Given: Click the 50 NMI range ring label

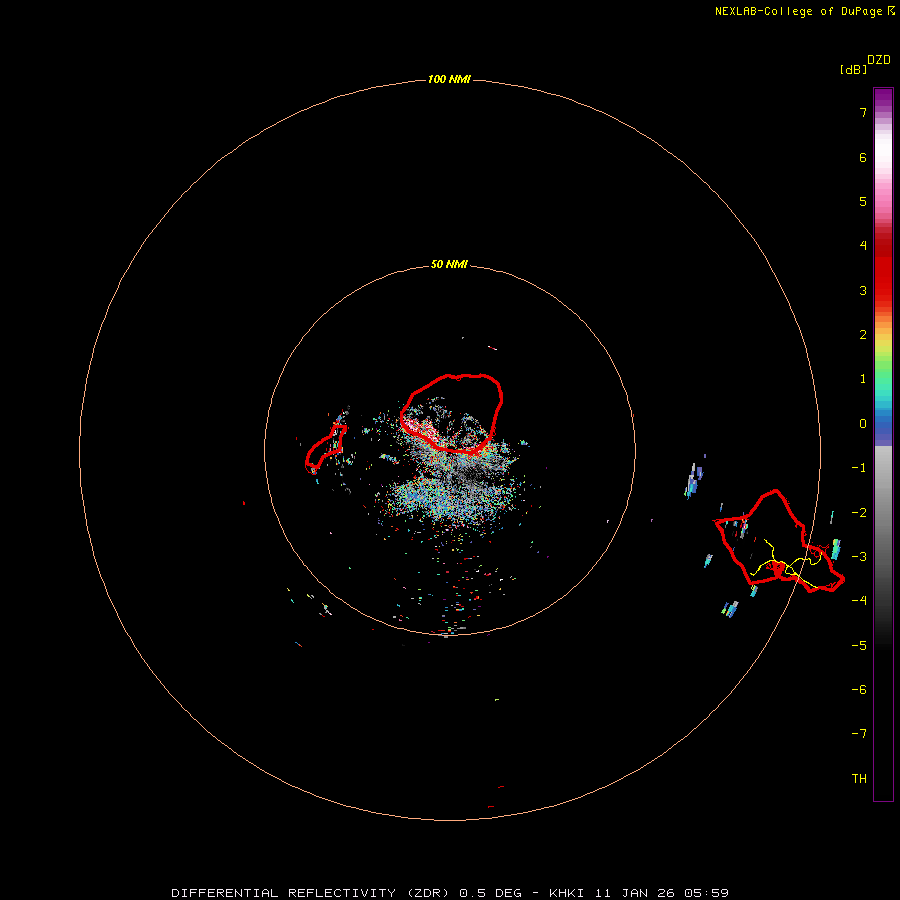Looking at the screenshot, I should coord(449,264).
